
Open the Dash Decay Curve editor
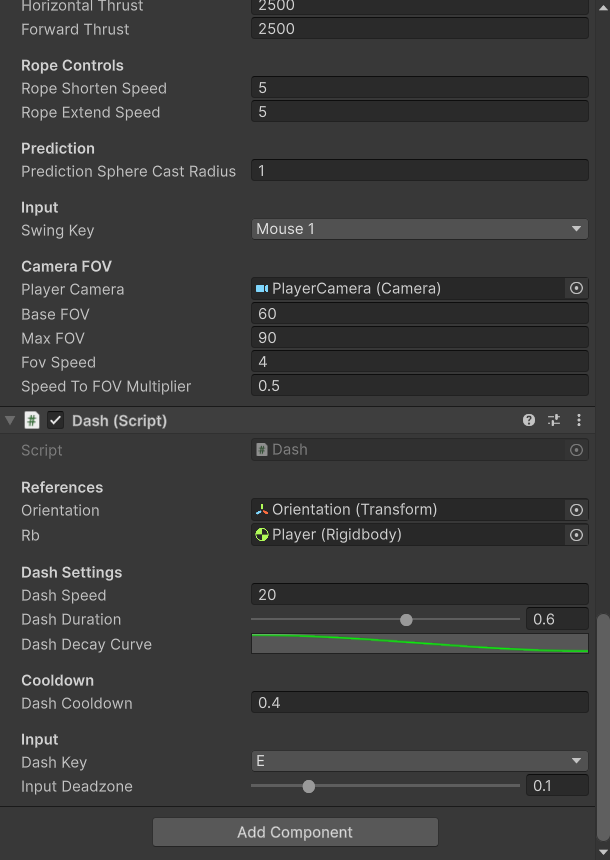coord(419,644)
